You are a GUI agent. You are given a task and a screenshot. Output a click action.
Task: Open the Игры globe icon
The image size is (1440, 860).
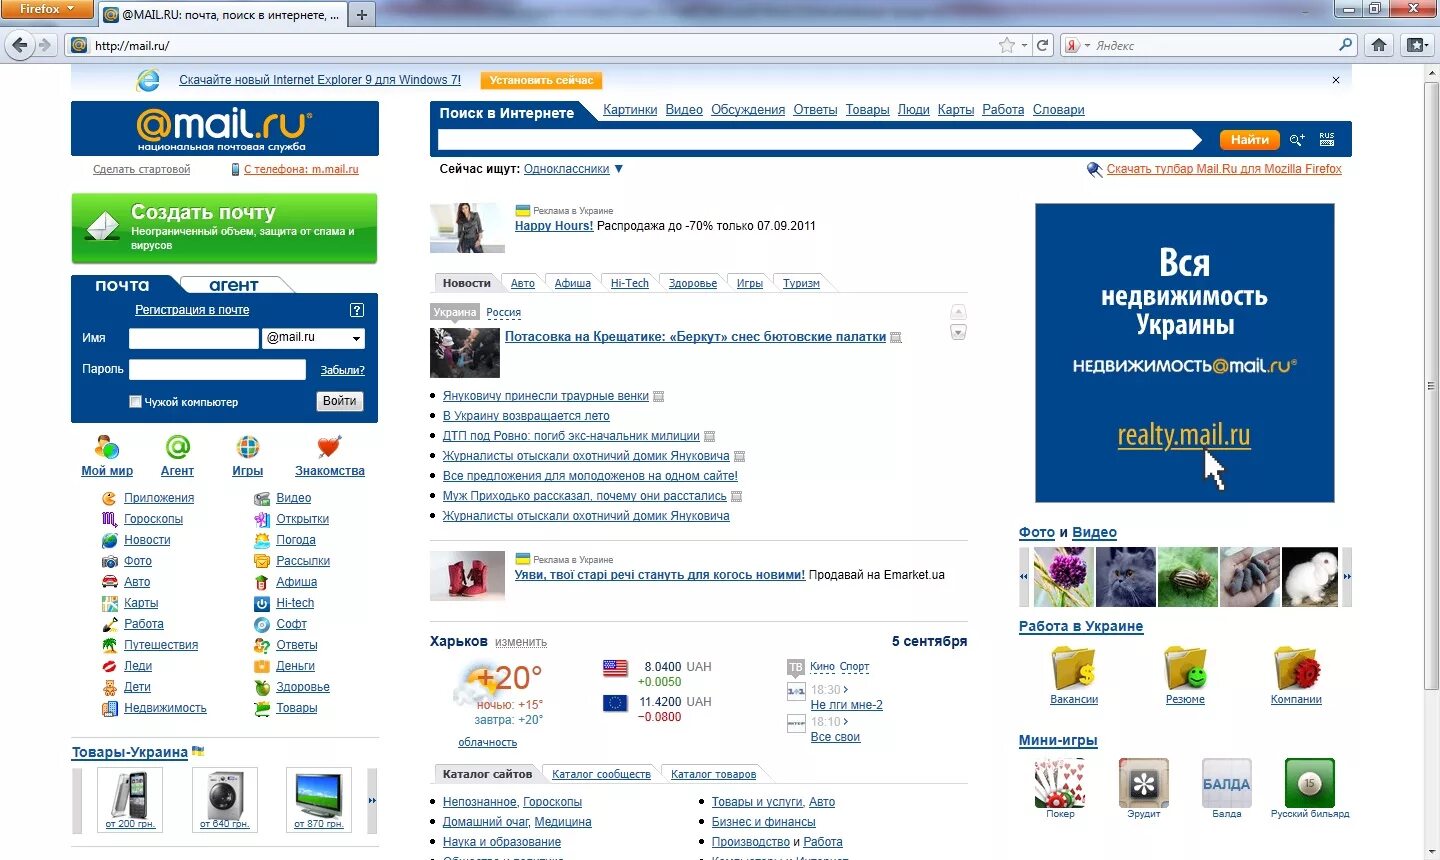(x=247, y=447)
